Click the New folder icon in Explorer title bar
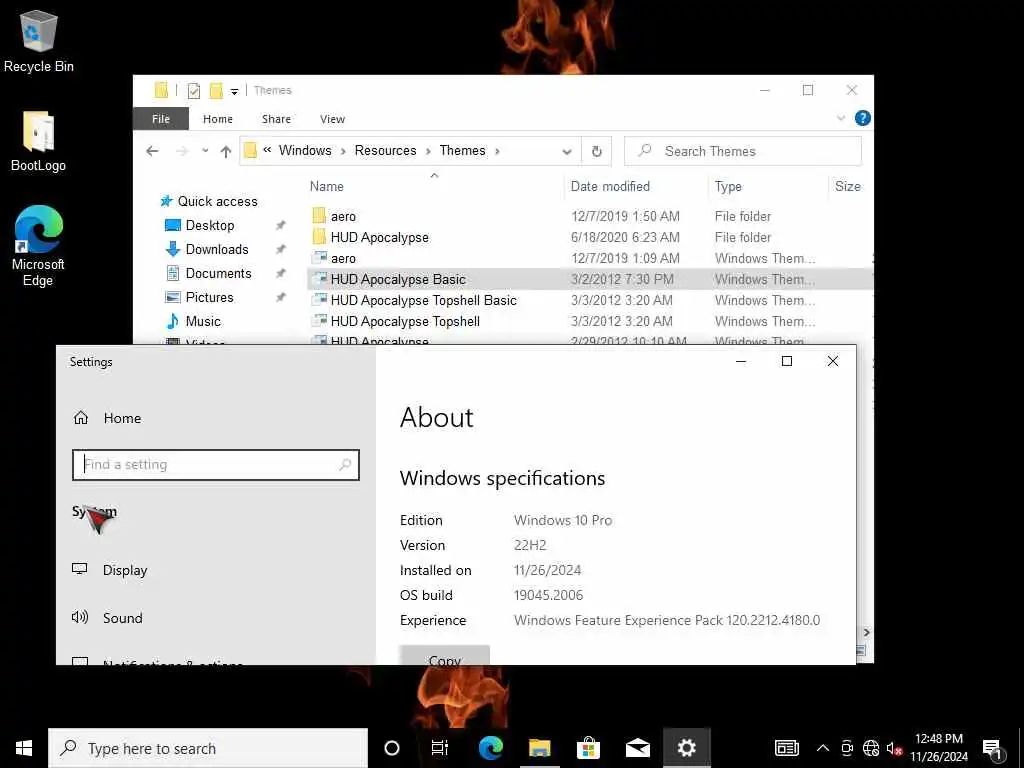 216,91
